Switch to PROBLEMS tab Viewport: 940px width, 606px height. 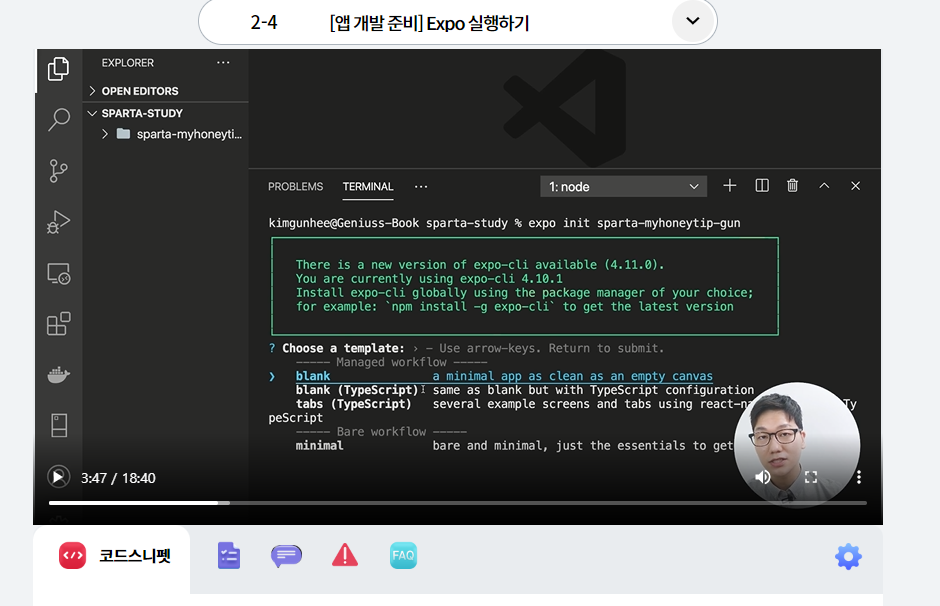click(x=296, y=186)
